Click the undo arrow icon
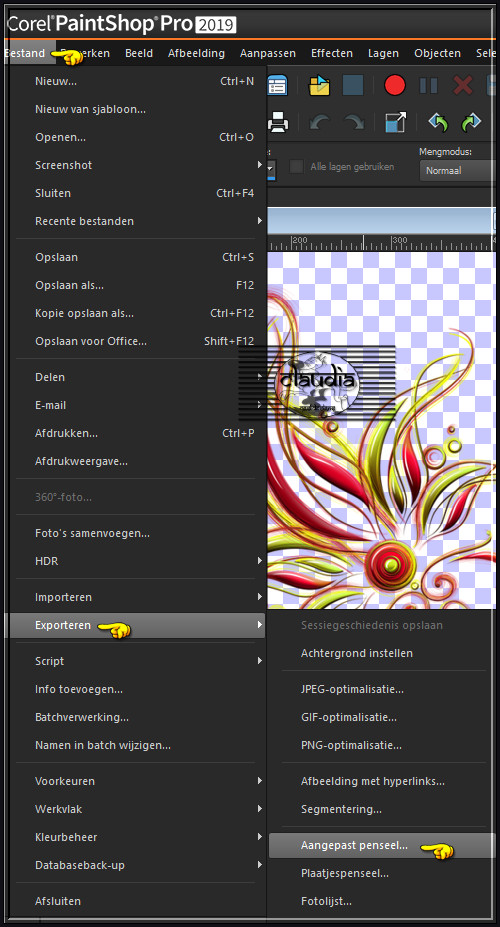The width and height of the screenshot is (500, 927). 320,123
